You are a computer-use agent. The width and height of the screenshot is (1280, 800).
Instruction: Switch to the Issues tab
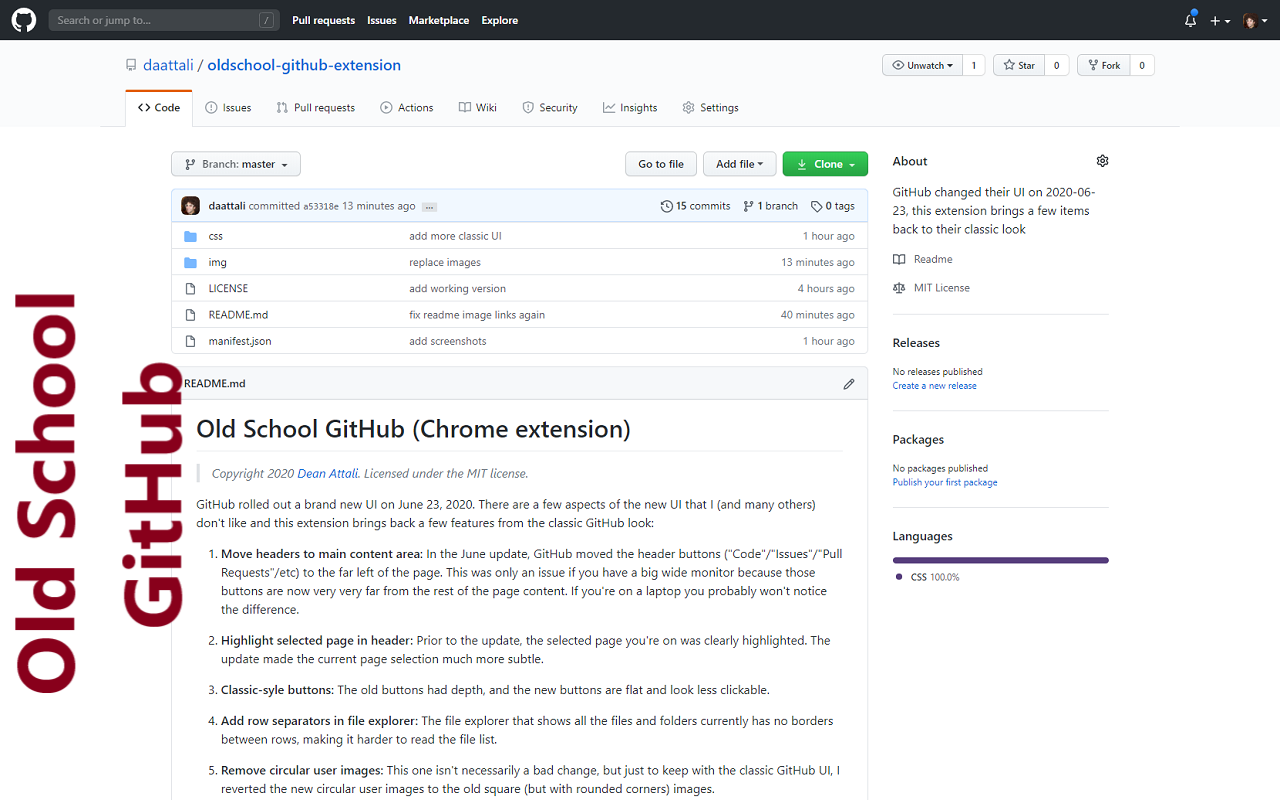228,107
